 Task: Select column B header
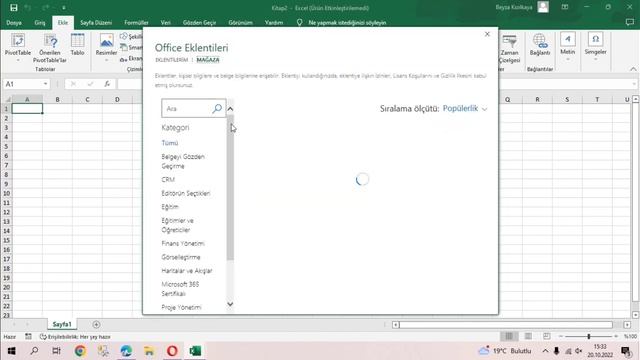(x=58, y=99)
